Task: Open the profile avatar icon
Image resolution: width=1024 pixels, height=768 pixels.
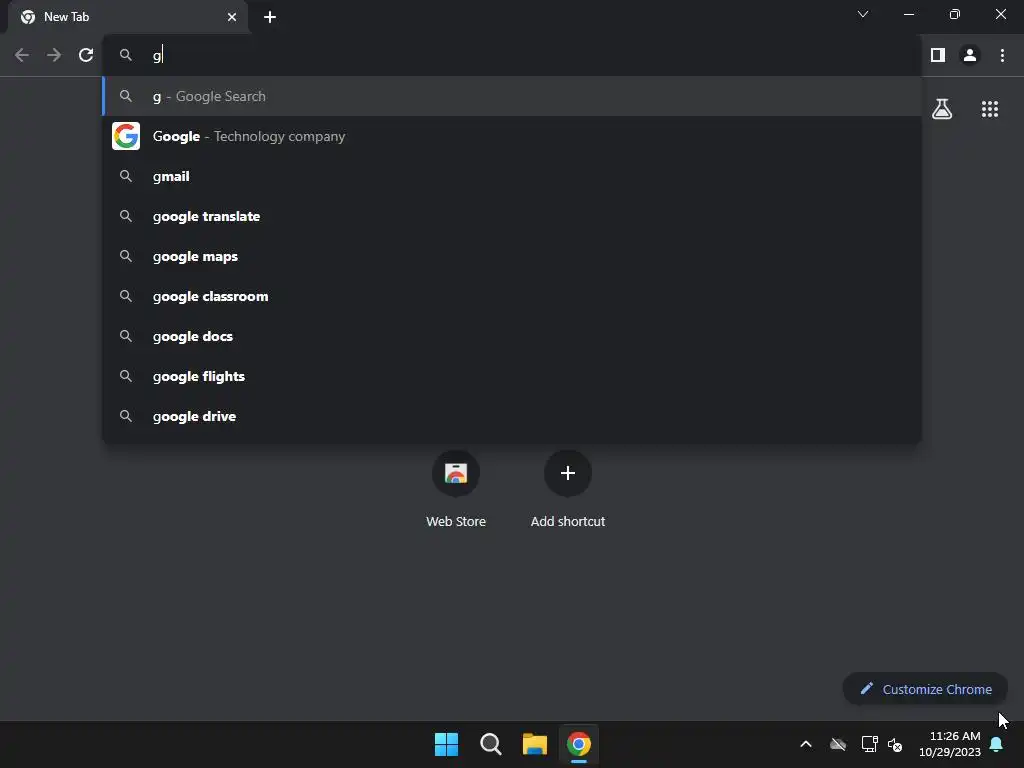Action: 970,56
